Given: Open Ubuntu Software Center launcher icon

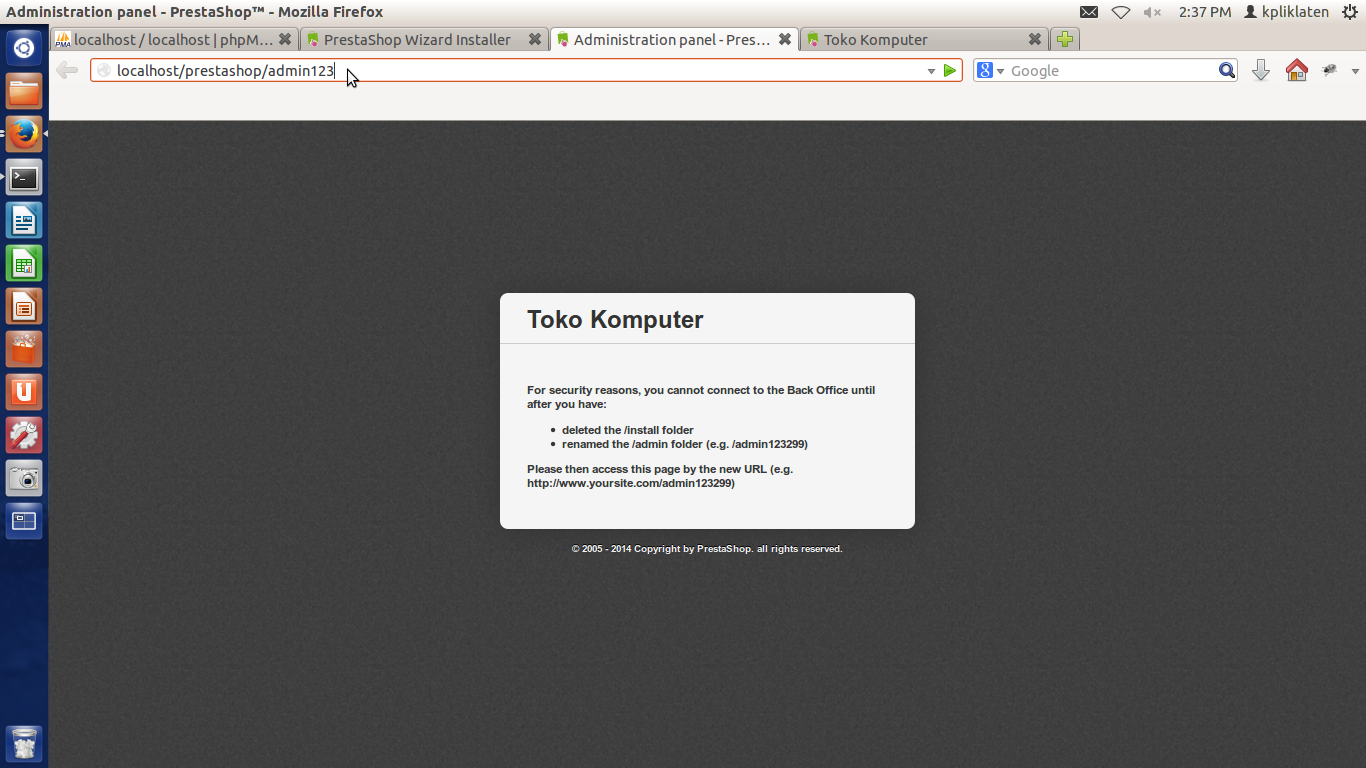Looking at the screenshot, I should 24,350.
